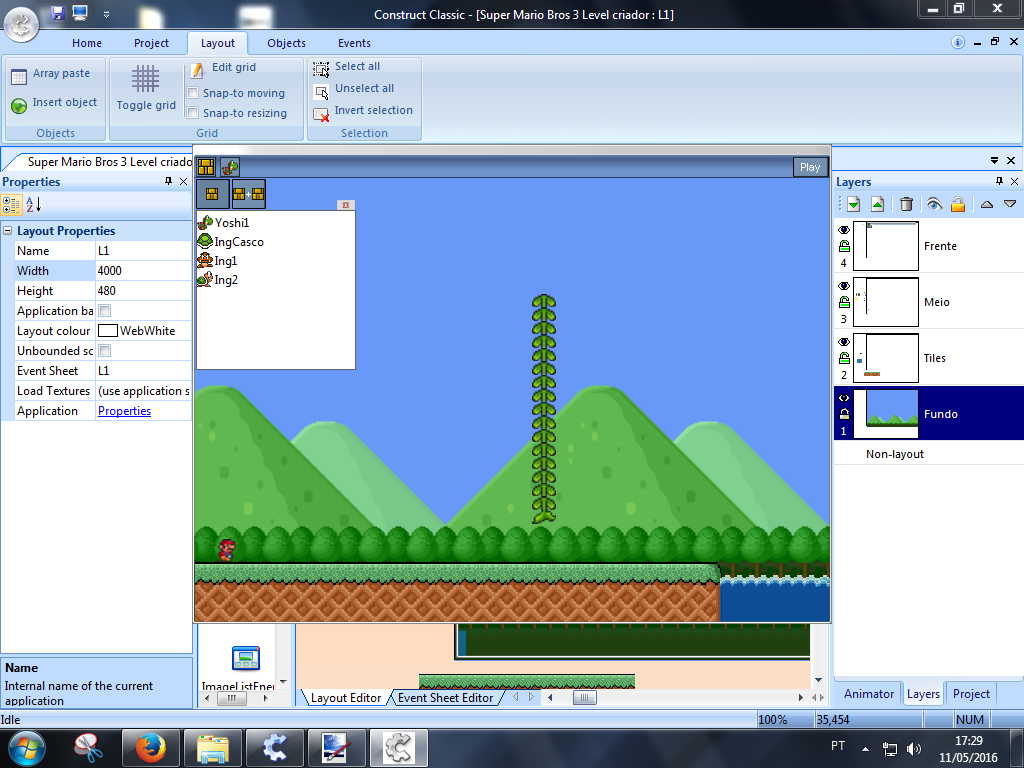Switch to the Project panel tab
The width and height of the screenshot is (1024, 768).
971,694
